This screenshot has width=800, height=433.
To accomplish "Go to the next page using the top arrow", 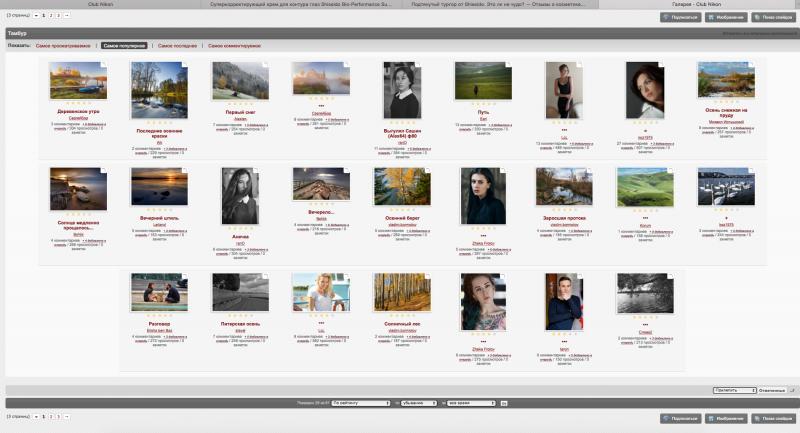I will tap(66, 16).
